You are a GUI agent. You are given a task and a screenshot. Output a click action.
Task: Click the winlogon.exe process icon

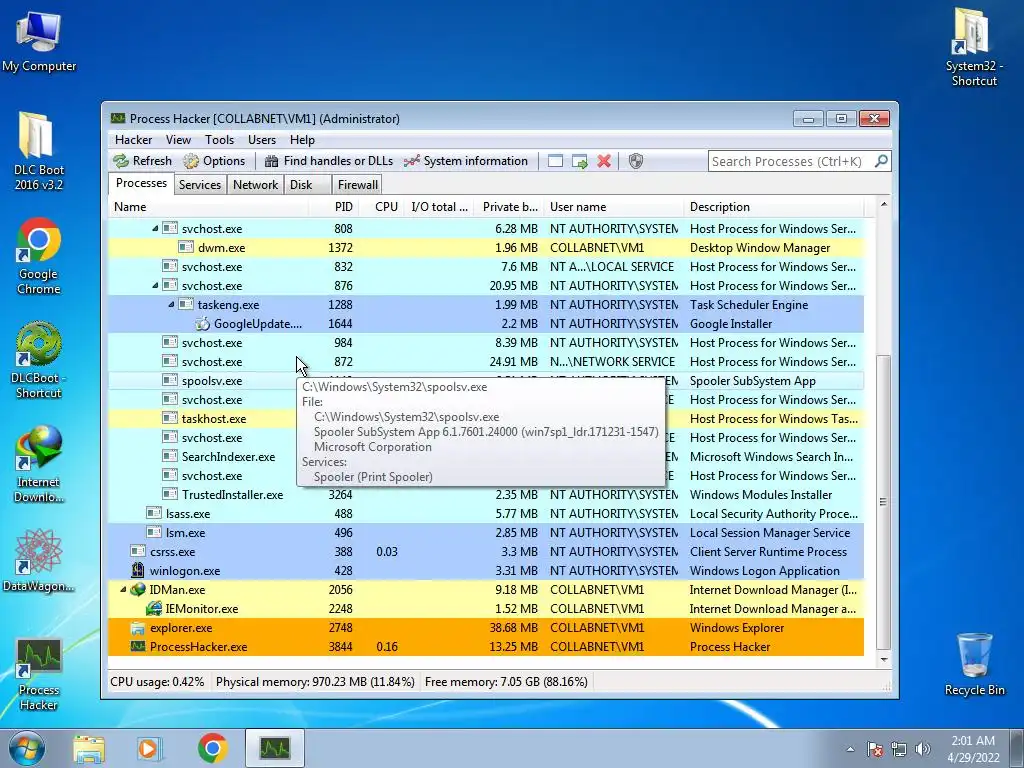click(x=138, y=570)
